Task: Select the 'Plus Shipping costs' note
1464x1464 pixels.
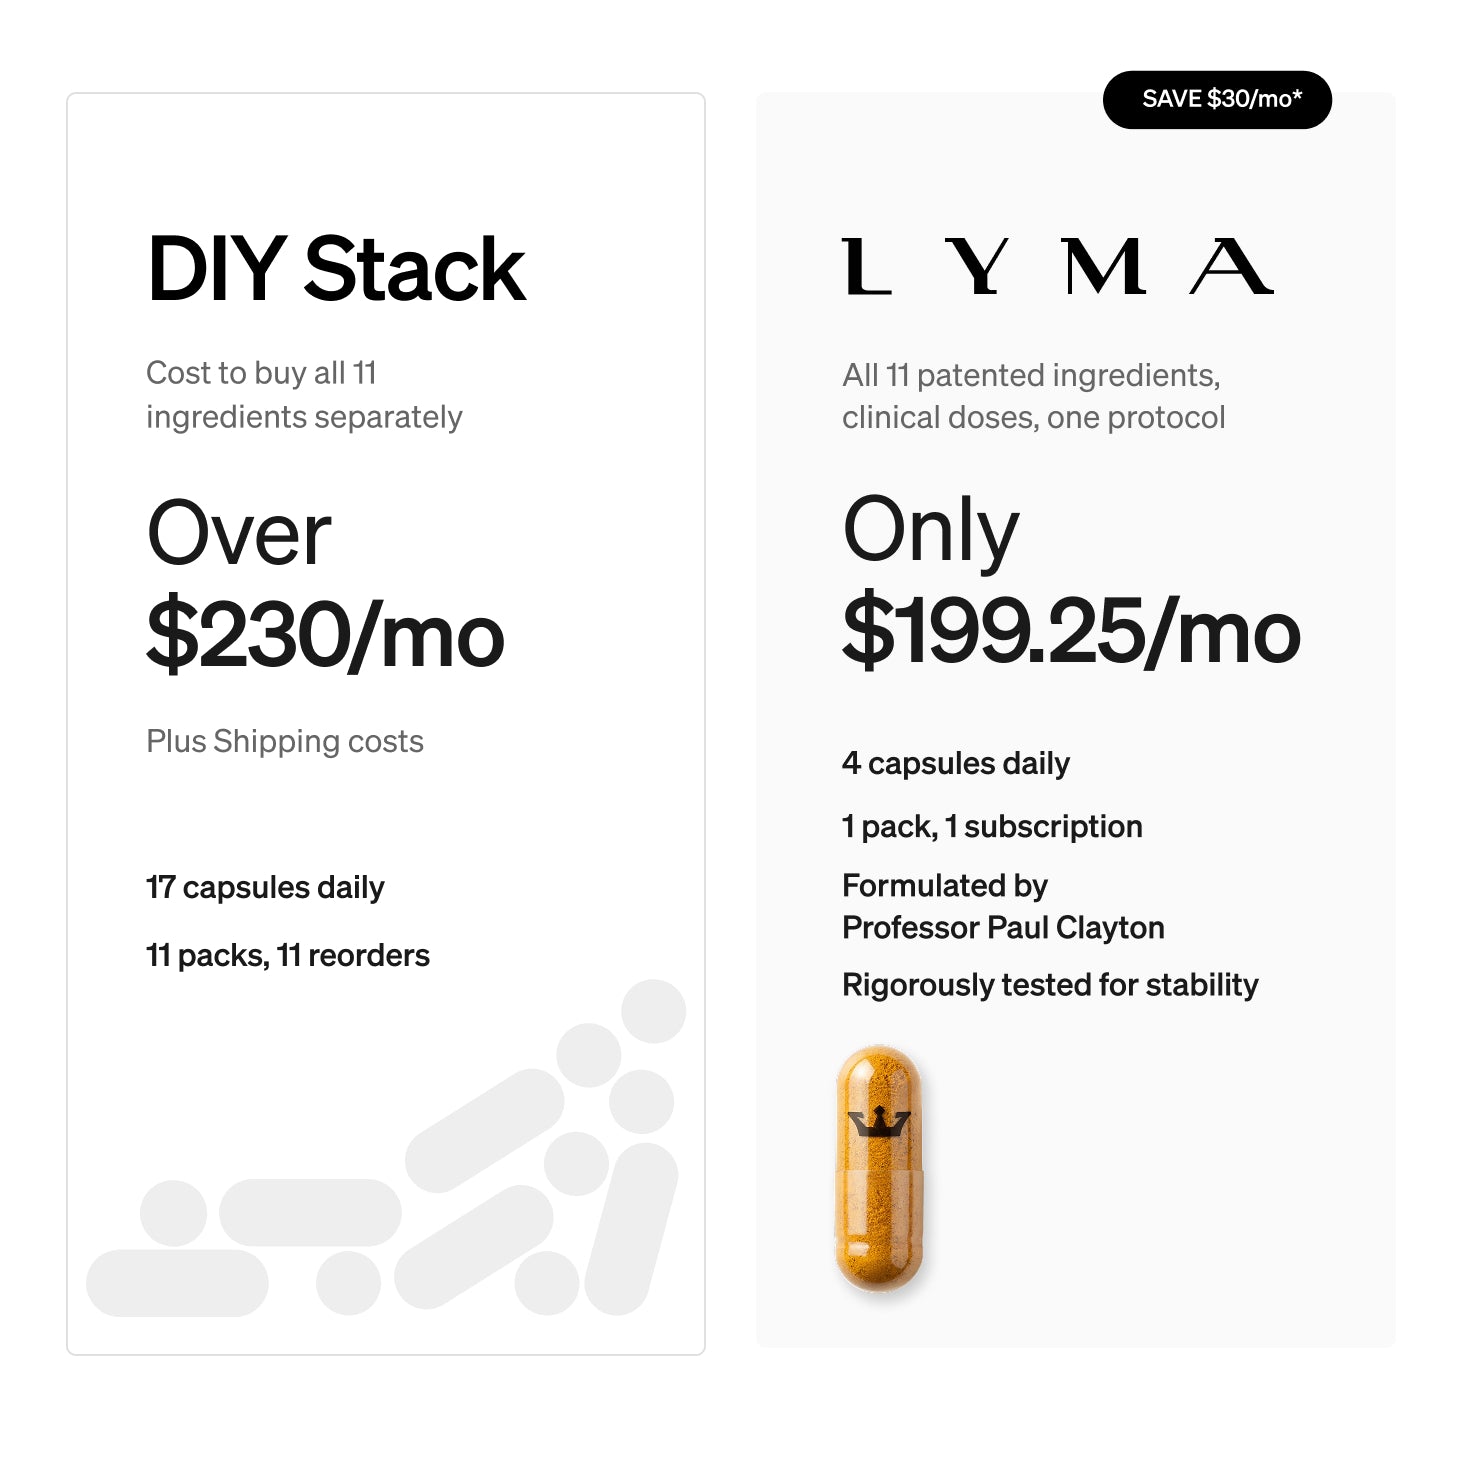Action: point(285,741)
